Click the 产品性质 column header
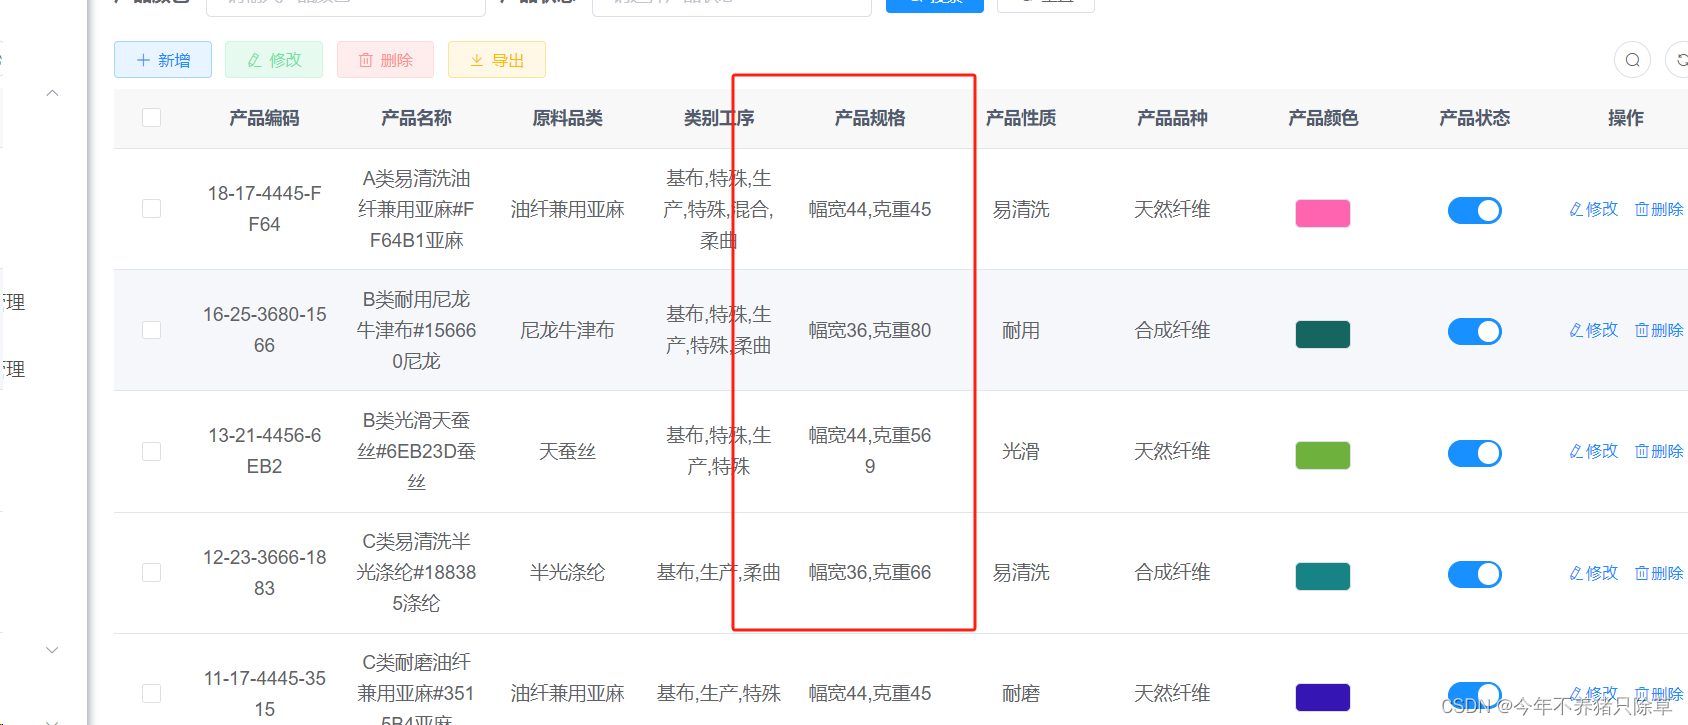Screen dimensions: 1688x725 [x=1021, y=118]
